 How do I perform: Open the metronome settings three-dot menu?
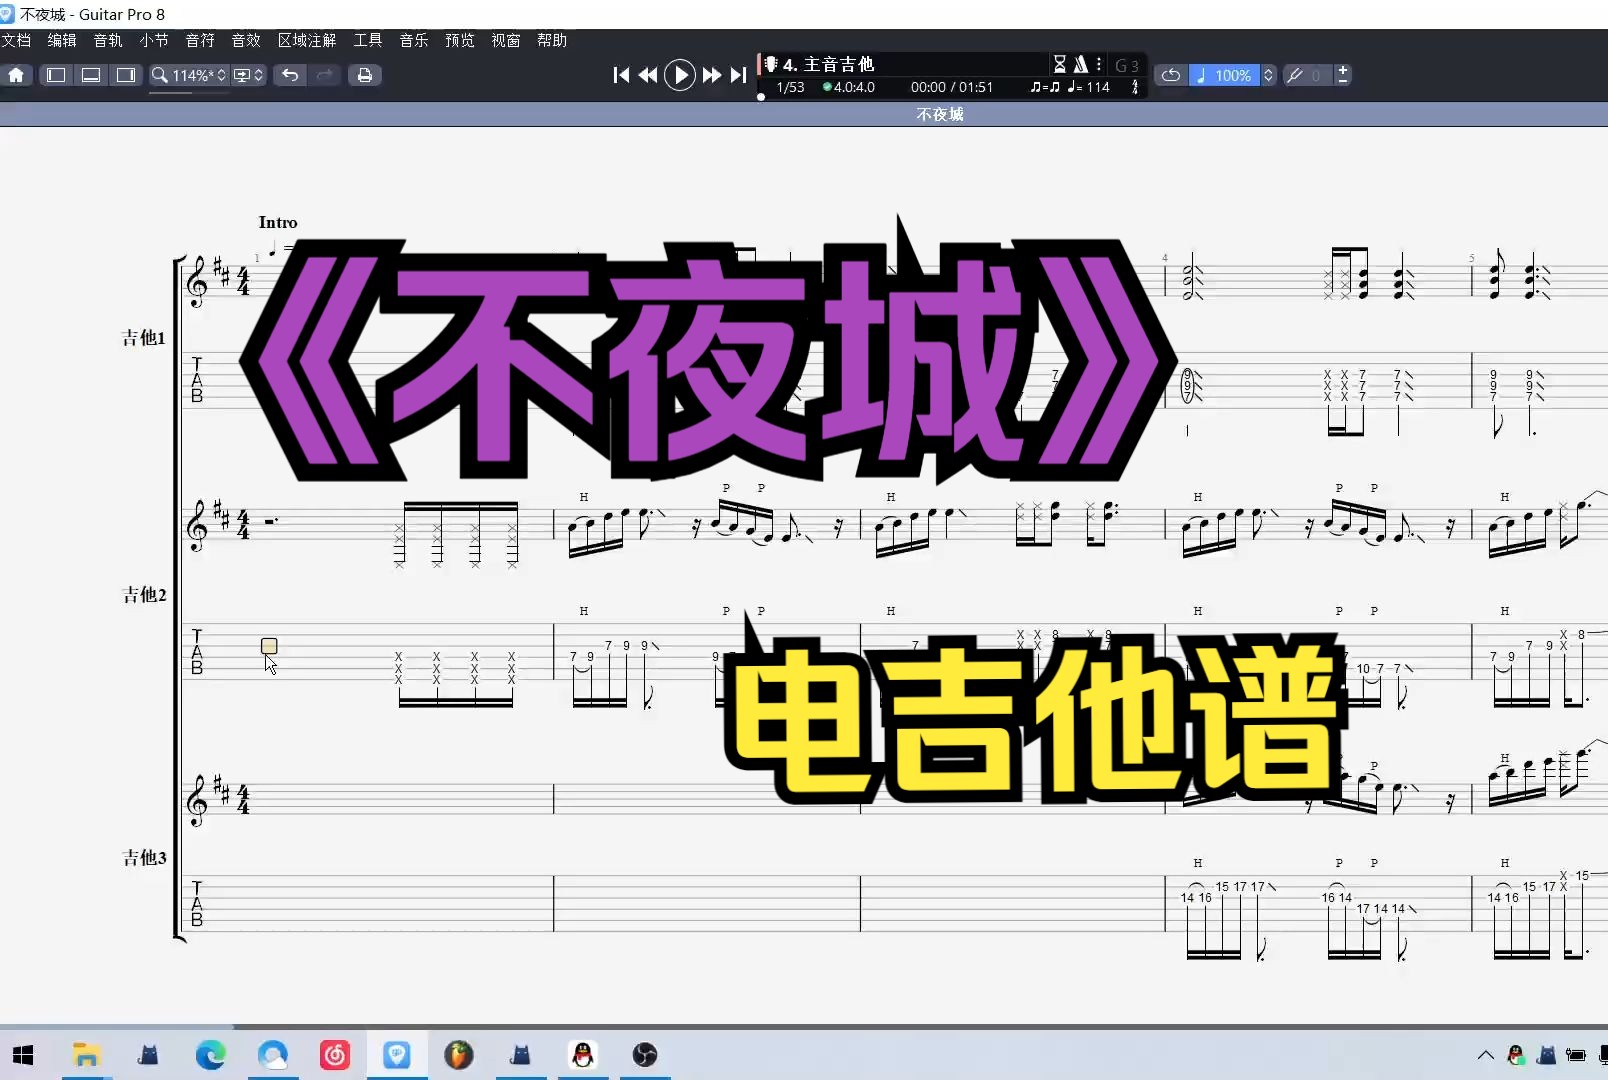click(x=1099, y=64)
